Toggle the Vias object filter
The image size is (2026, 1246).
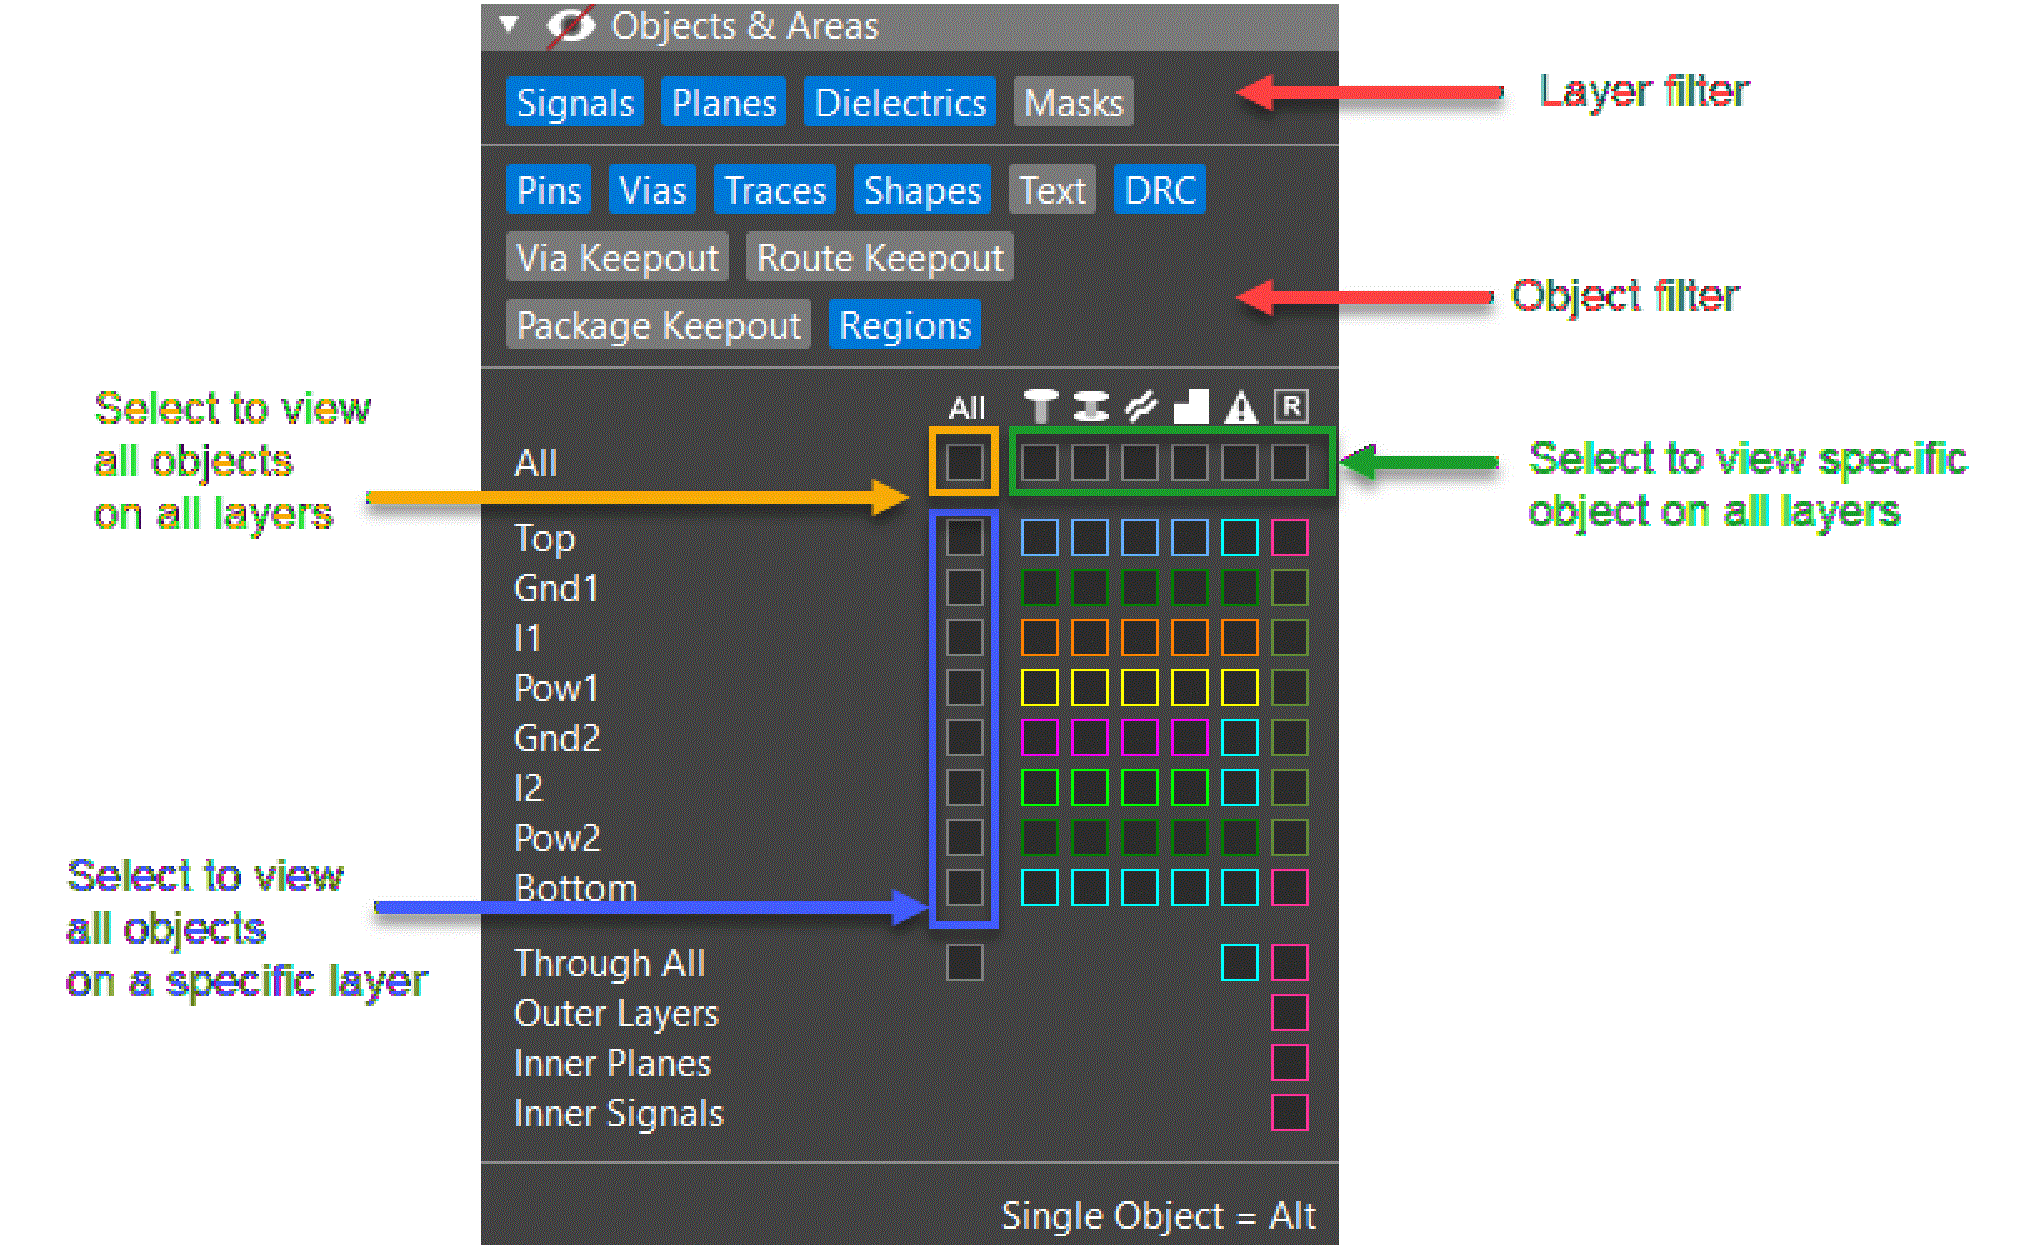652,190
